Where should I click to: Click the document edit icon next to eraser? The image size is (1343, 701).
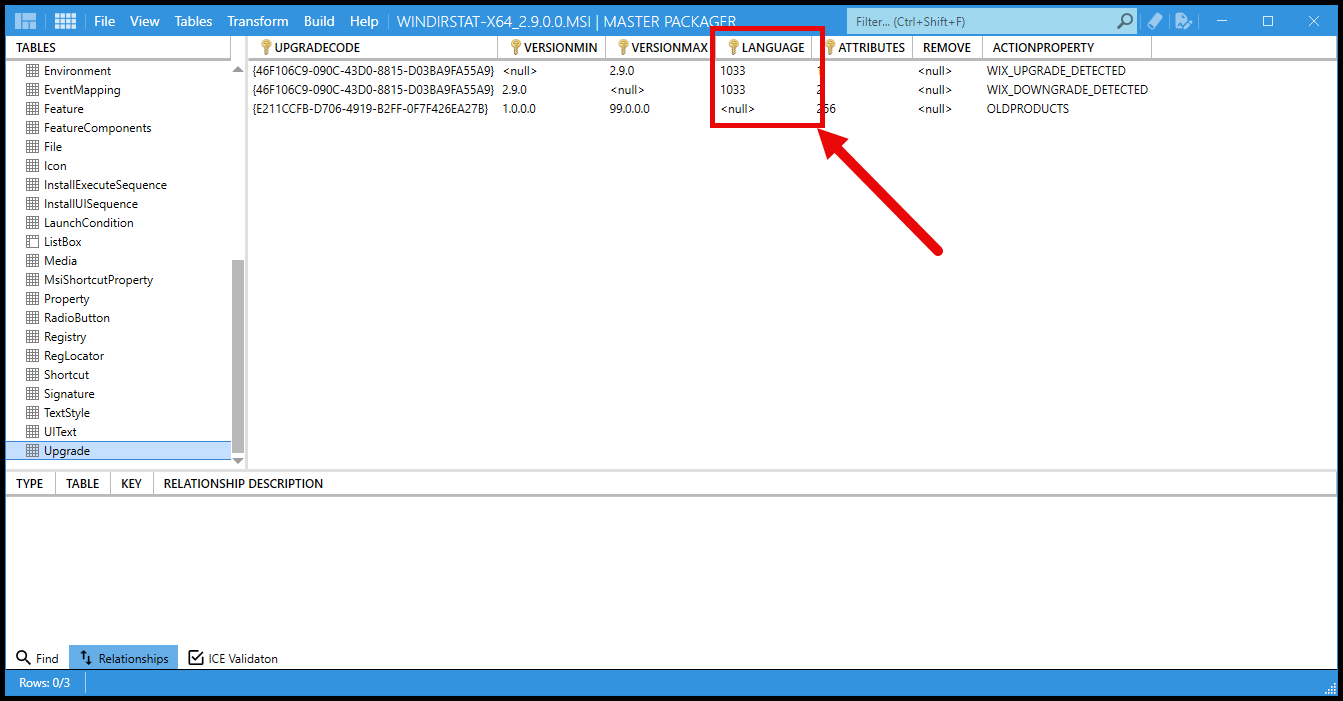[x=1184, y=20]
